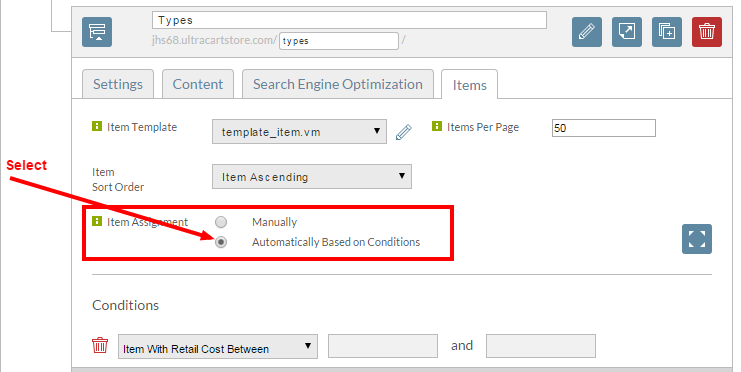741x372 pixels.
Task: Click the duplicate page icon
Action: (667, 32)
